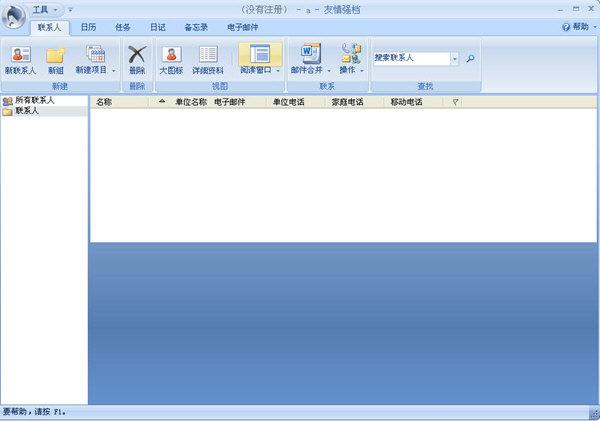Screen dimensions: 600x421
Task: Open the 工具 (Tools) menu
Action: [45, 9]
